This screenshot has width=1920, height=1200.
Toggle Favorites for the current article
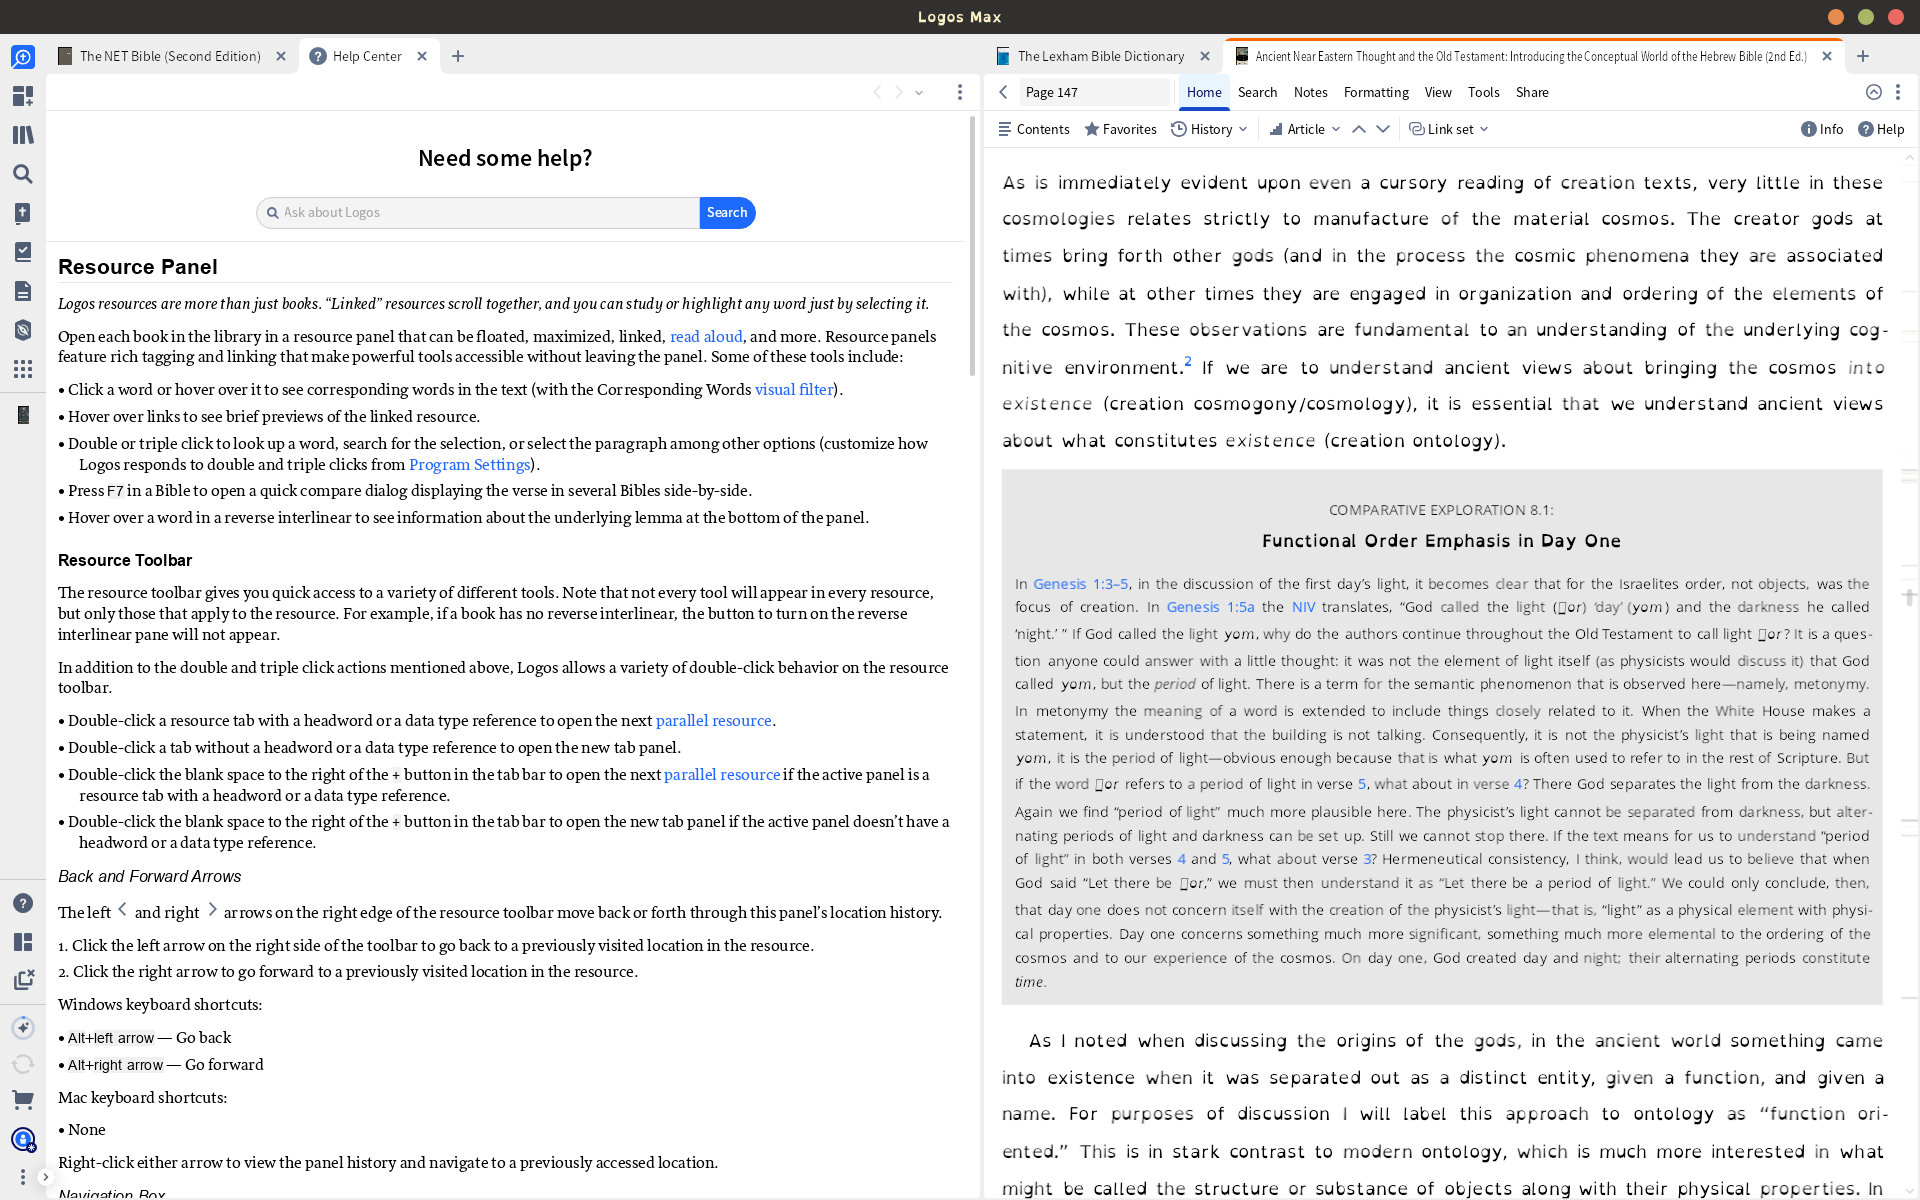tap(1120, 129)
